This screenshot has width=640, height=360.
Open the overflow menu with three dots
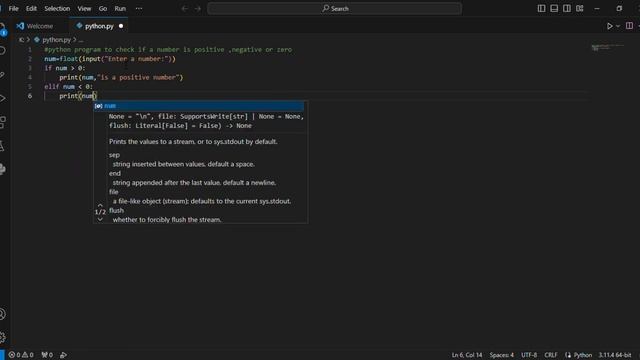pyautogui.click(x=139, y=8)
